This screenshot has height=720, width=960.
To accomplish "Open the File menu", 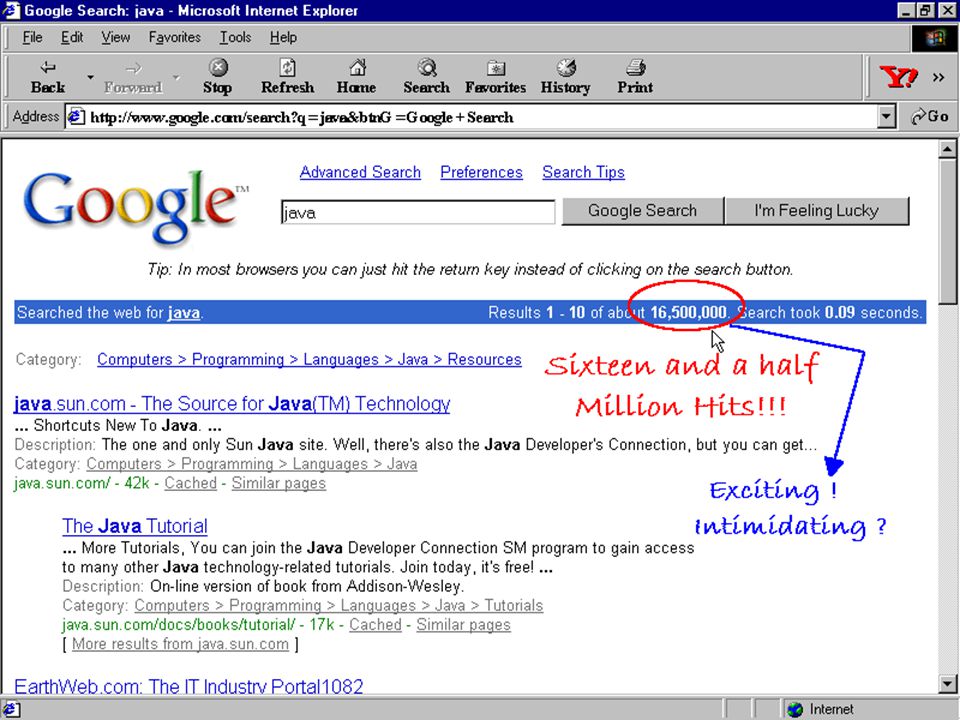I will coord(32,37).
